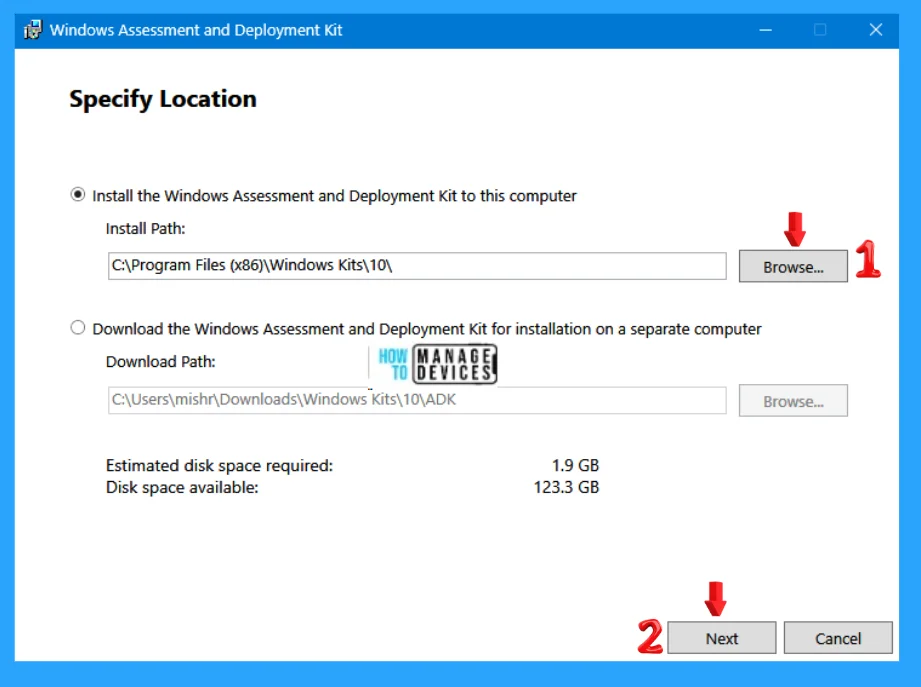921x687 pixels.
Task: Click the window title text
Action: coord(196,30)
